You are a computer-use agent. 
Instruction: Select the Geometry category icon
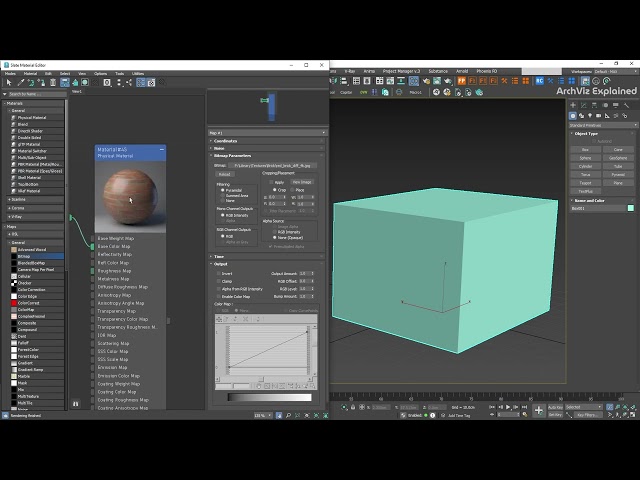[573, 116]
